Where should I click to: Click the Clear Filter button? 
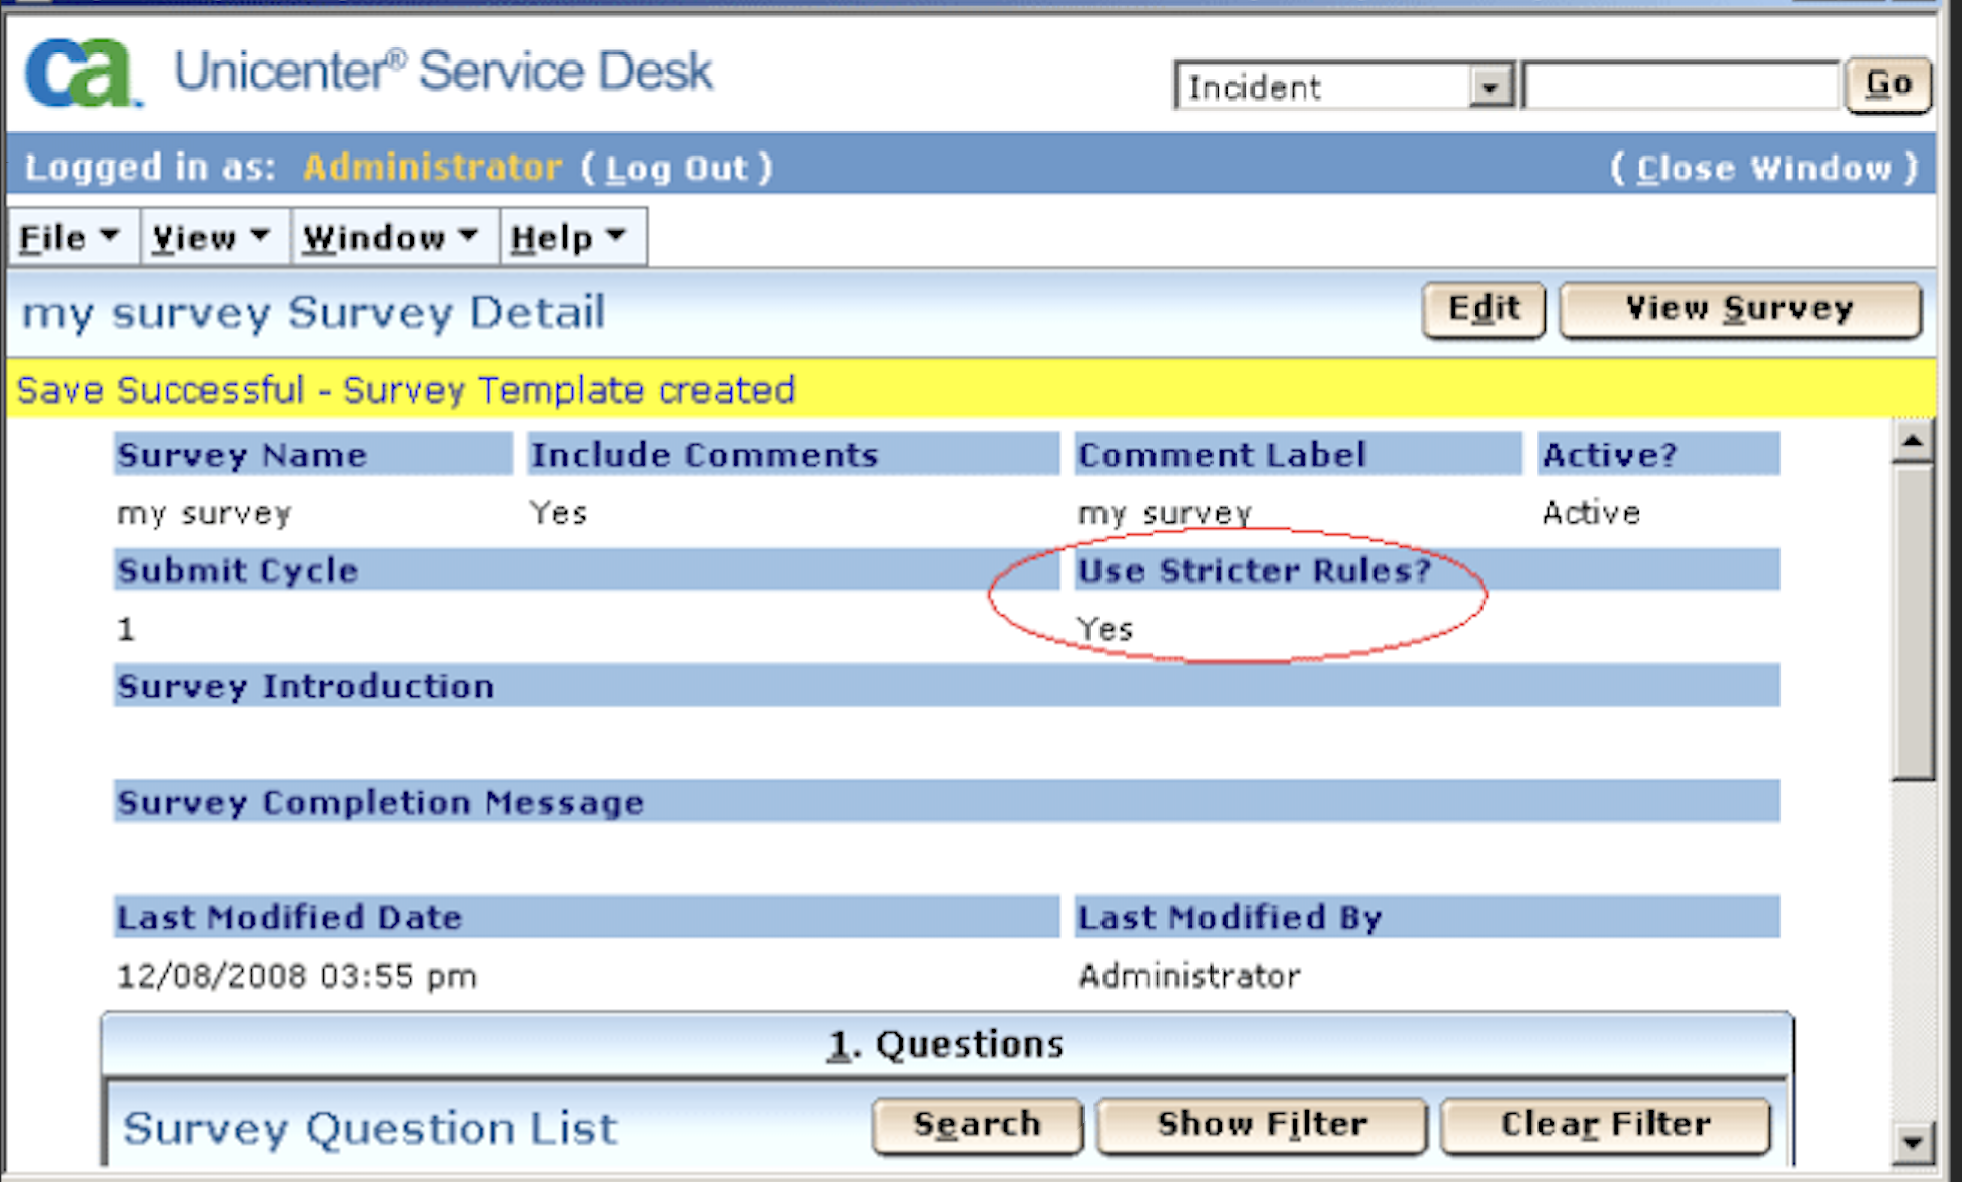coord(1605,1125)
